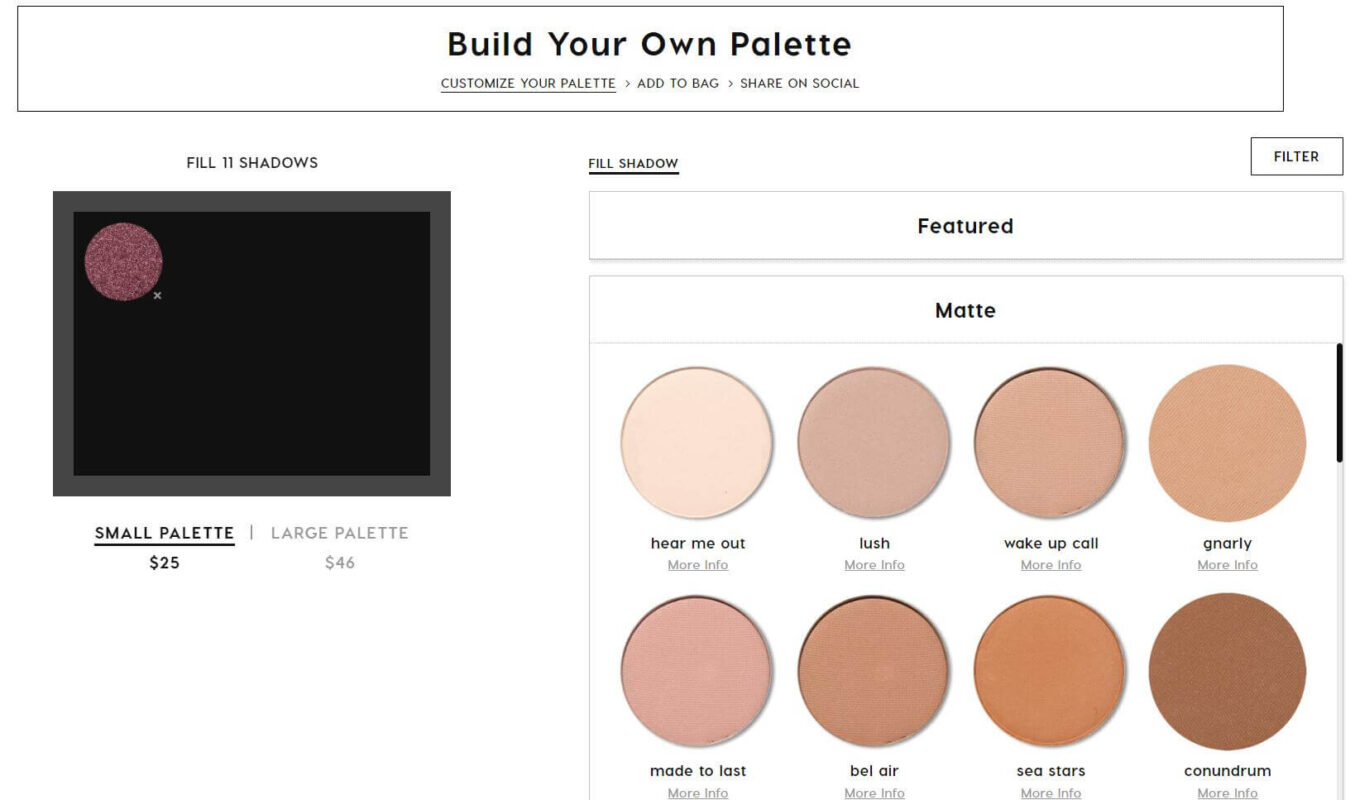Pick the hear me out swatch
Screen dimensions: 1355x800
[x=697, y=442]
